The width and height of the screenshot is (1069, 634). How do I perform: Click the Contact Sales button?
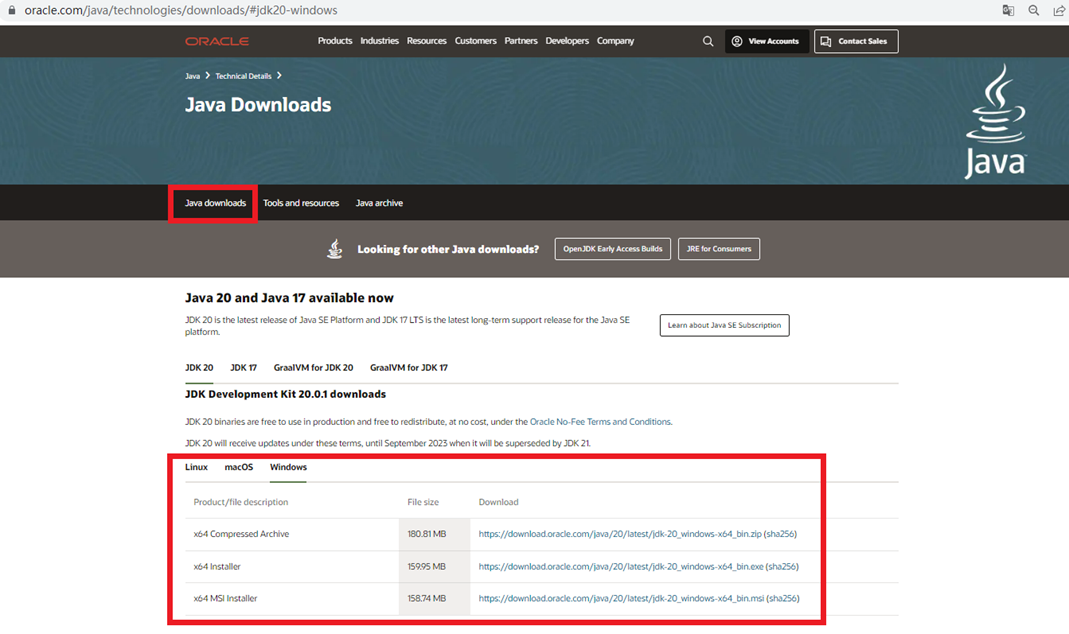(856, 41)
